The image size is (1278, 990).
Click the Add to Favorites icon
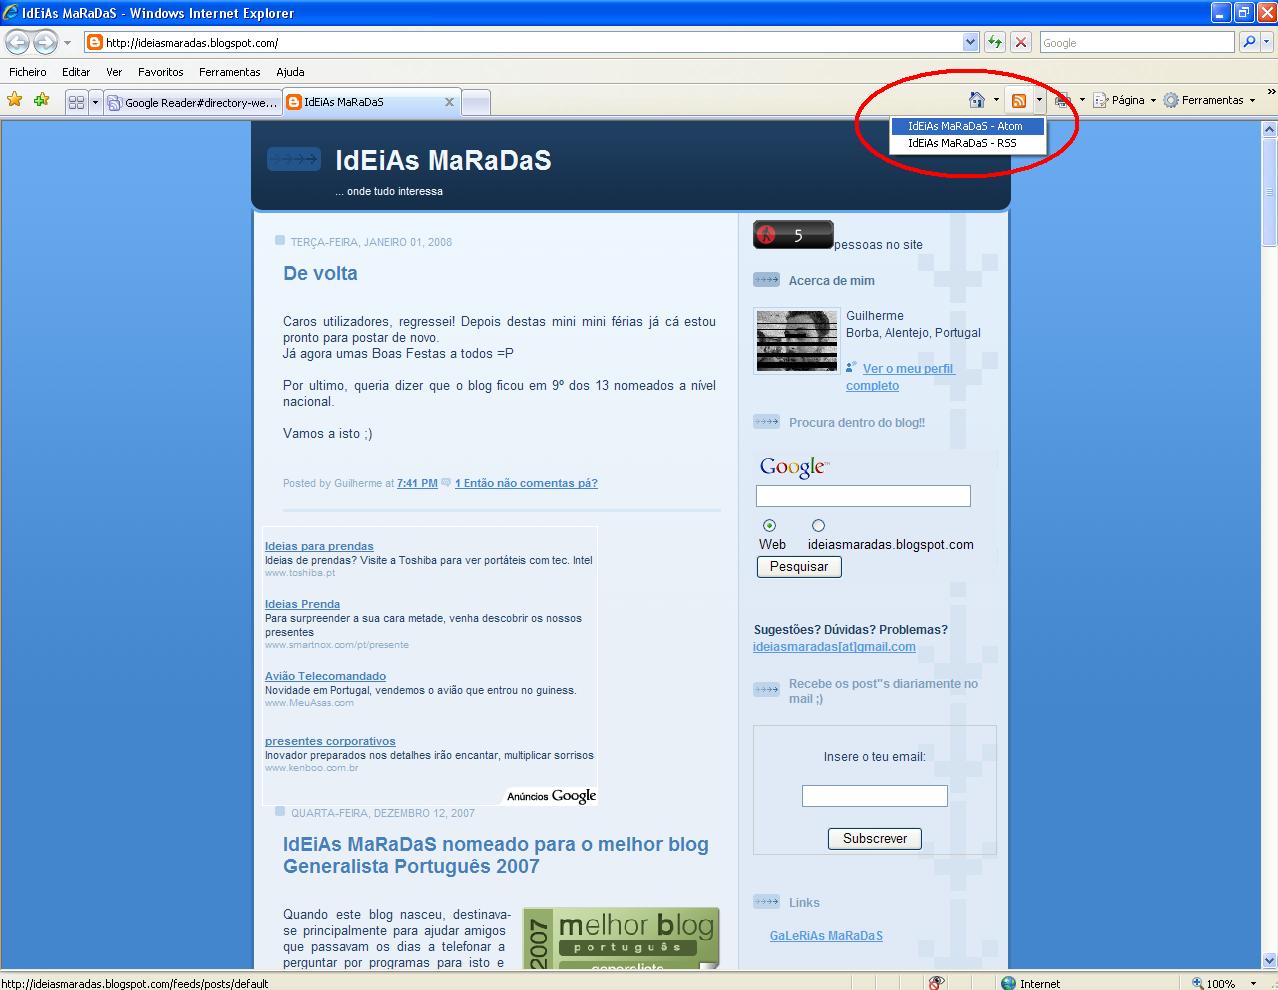(x=41, y=99)
